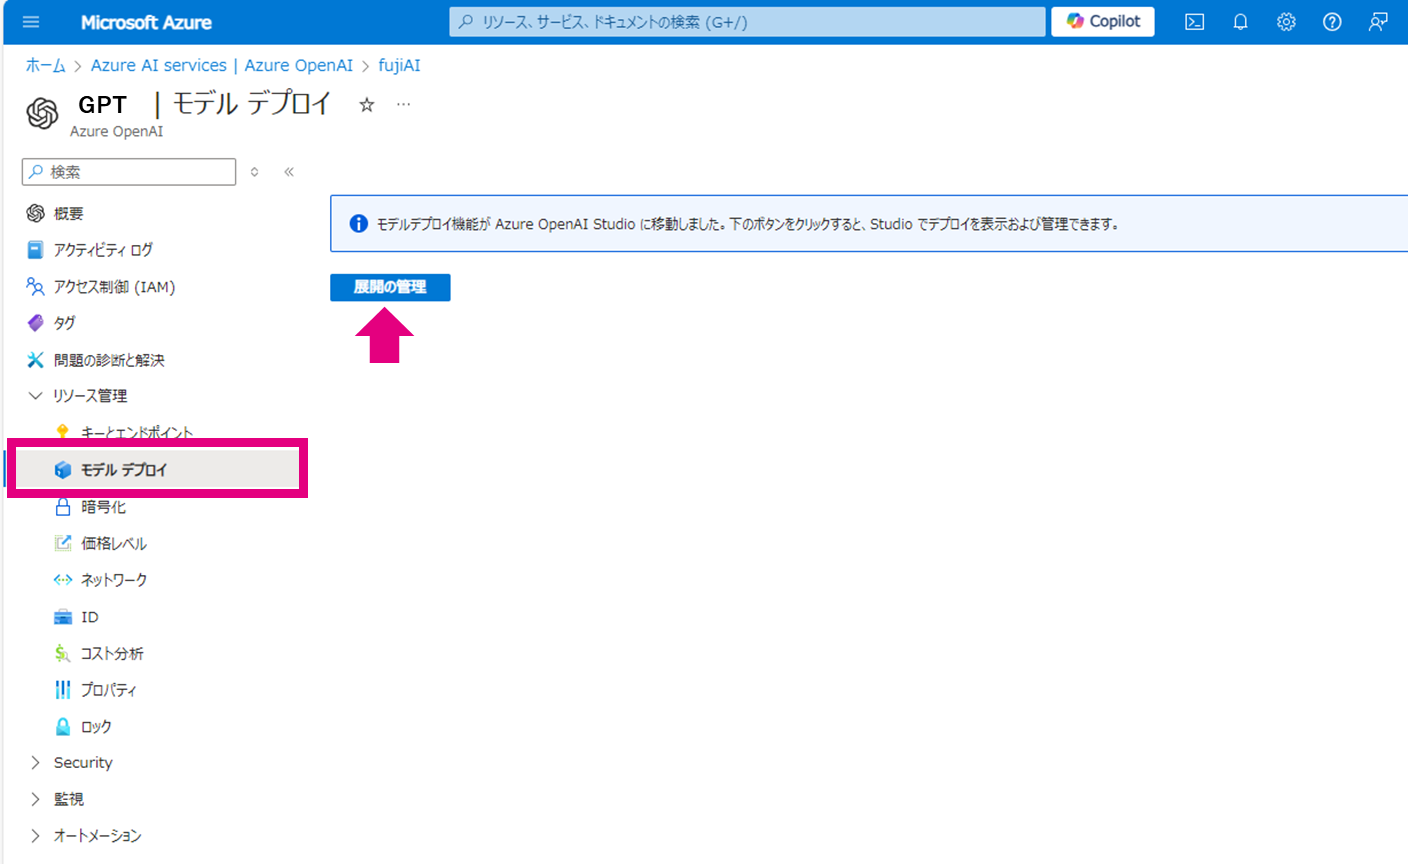Open プロパティ
Viewport: 1408px width, 864px height.
109,690
